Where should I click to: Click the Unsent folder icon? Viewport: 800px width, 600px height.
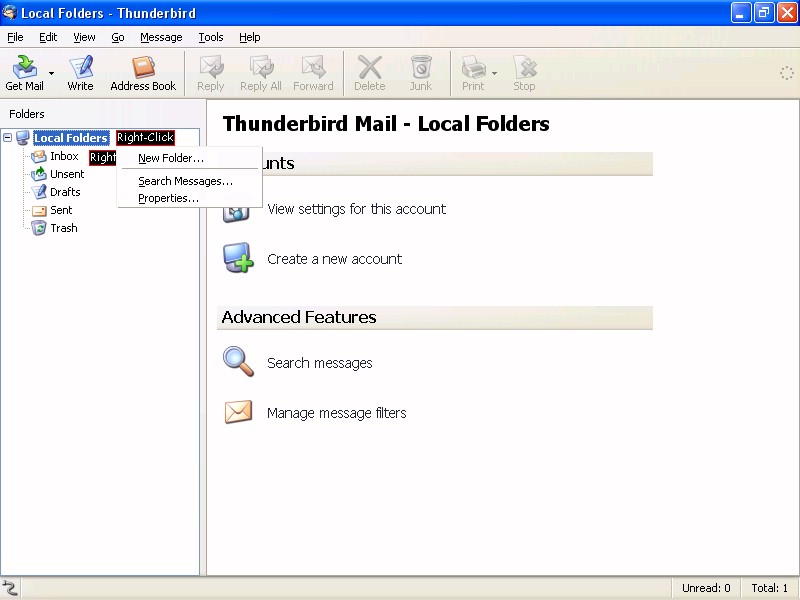(x=39, y=174)
